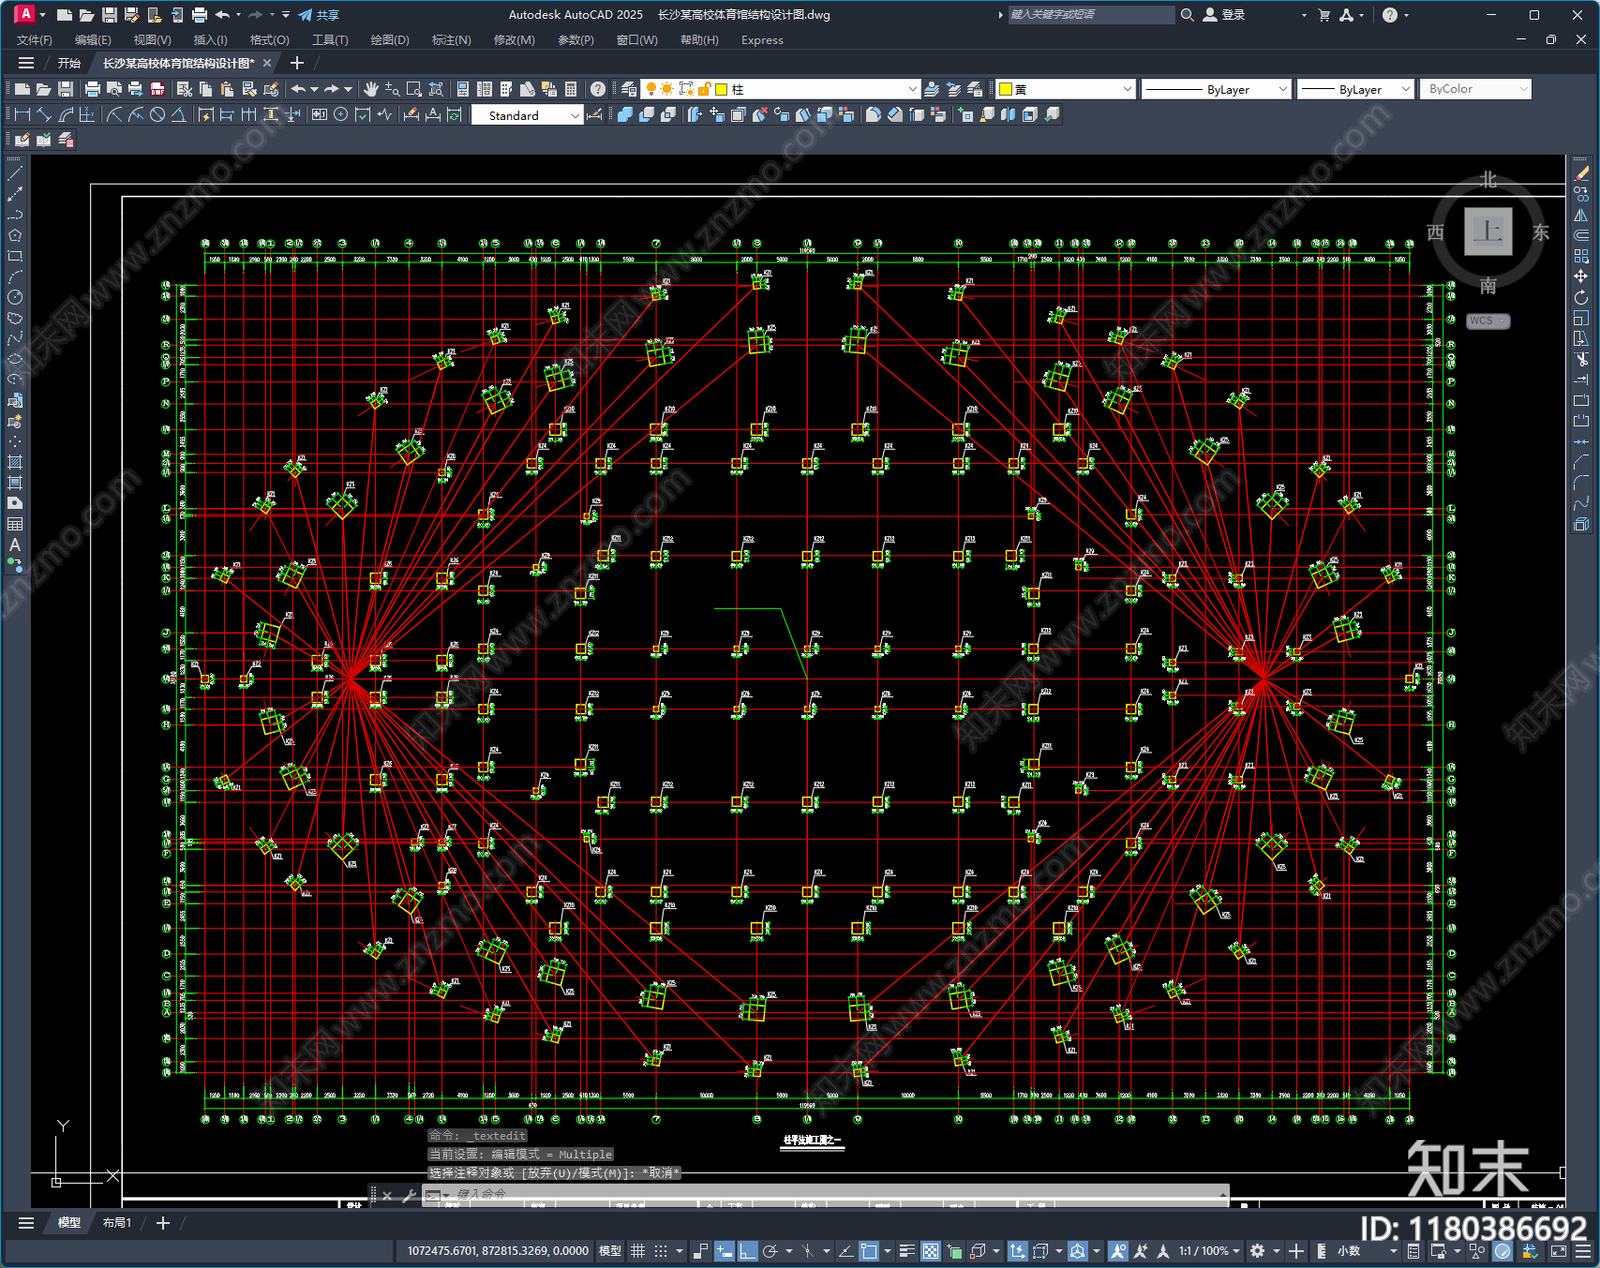The height and width of the screenshot is (1268, 1600).
Task: Open the color dropdown showing 黄
Action: 1066,89
